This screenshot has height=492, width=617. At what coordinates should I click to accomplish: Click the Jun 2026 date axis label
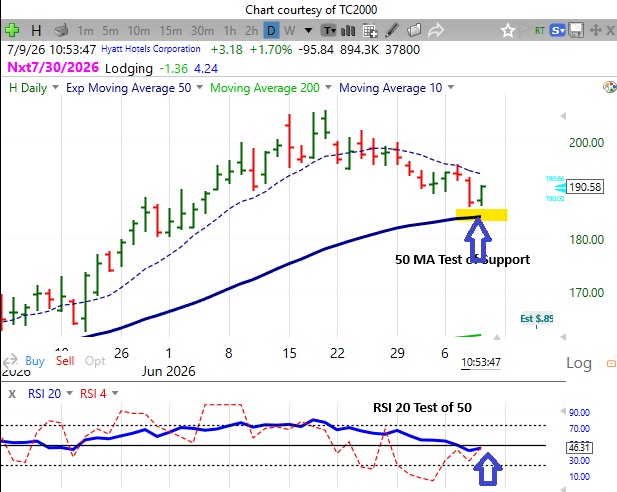pos(168,371)
